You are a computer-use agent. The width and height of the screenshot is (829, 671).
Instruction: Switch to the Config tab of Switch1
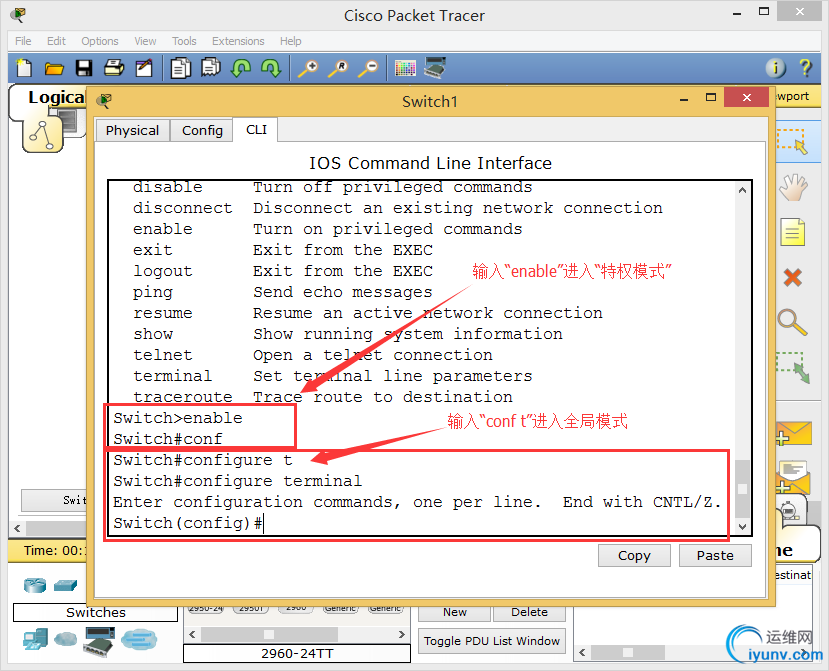click(x=202, y=130)
